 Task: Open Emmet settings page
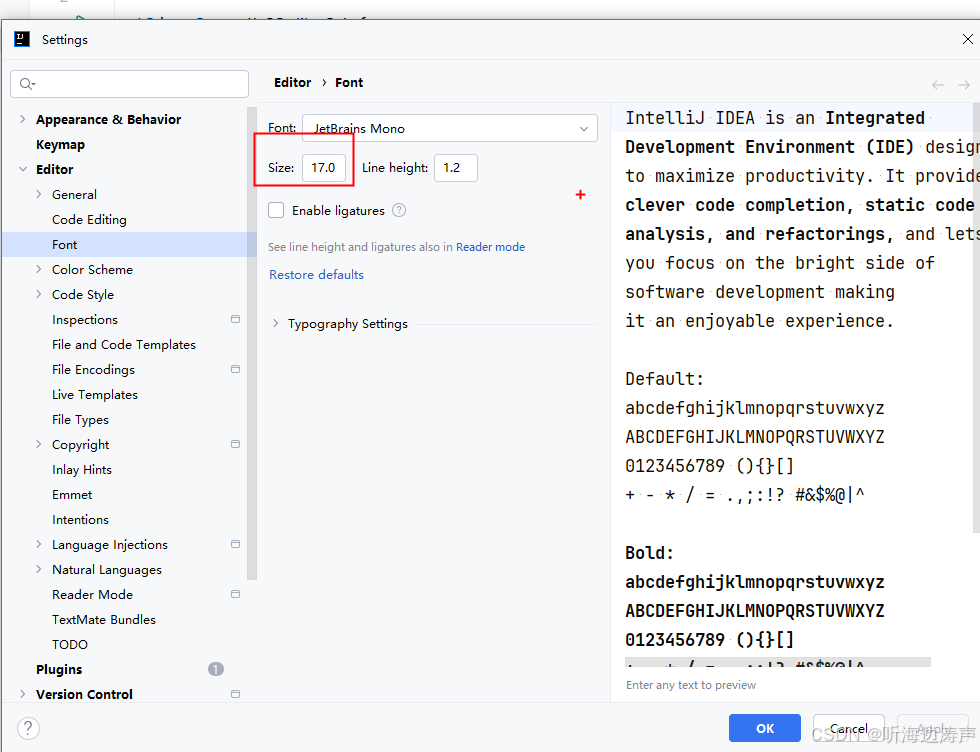72,494
